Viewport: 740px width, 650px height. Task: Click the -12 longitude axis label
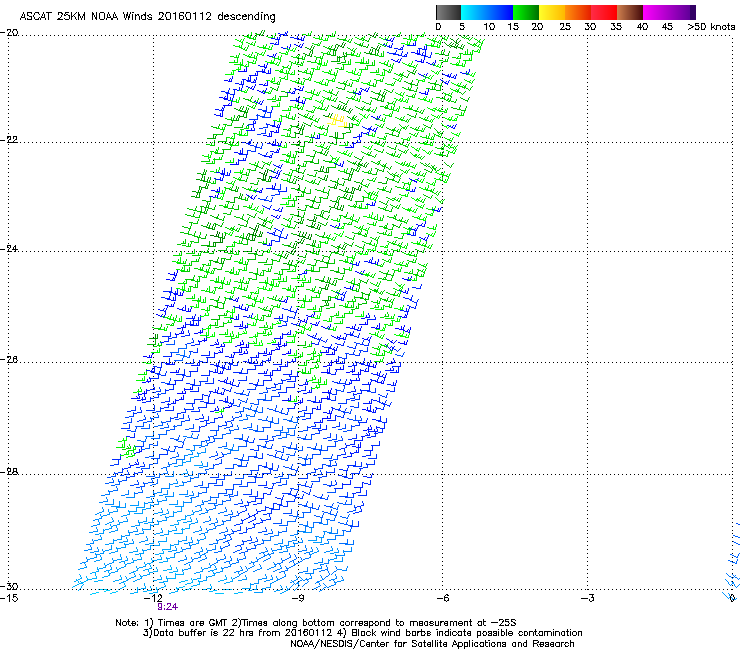153,598
